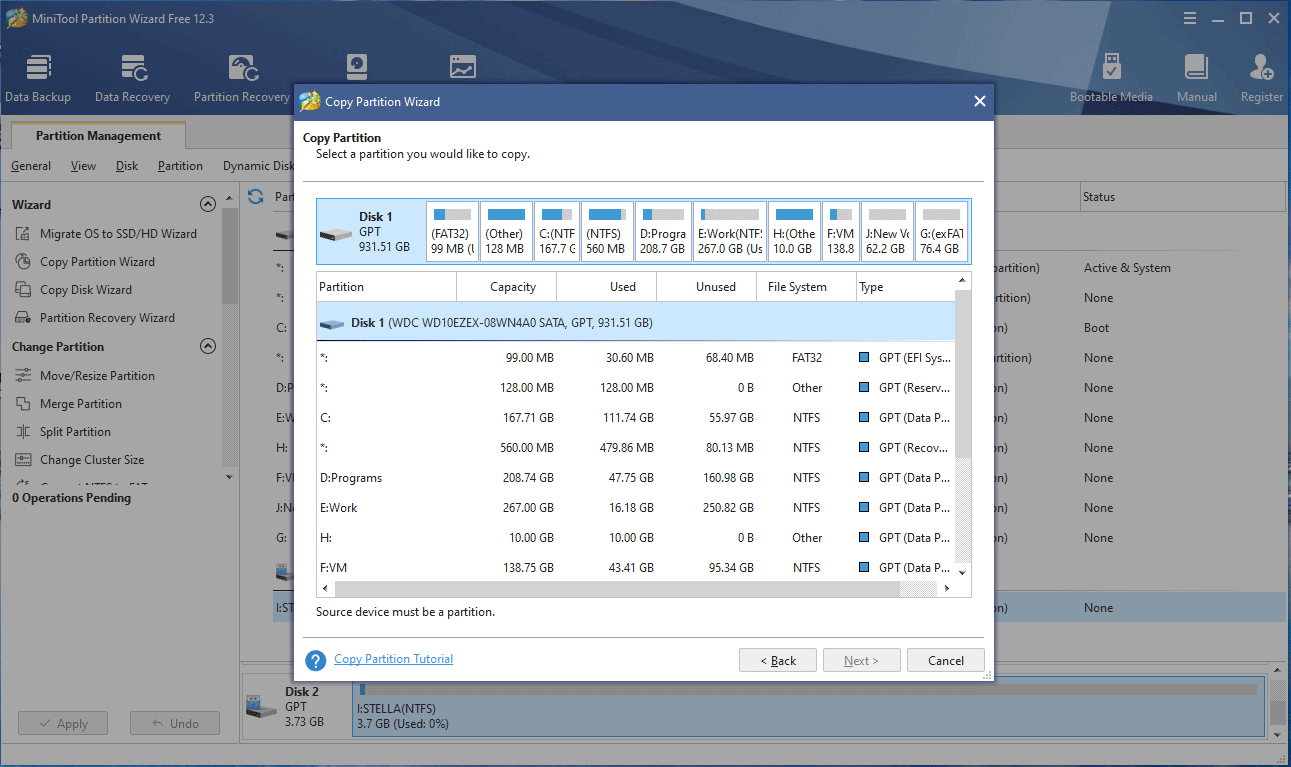
Task: Select the Partition Management tab
Action: (98, 136)
